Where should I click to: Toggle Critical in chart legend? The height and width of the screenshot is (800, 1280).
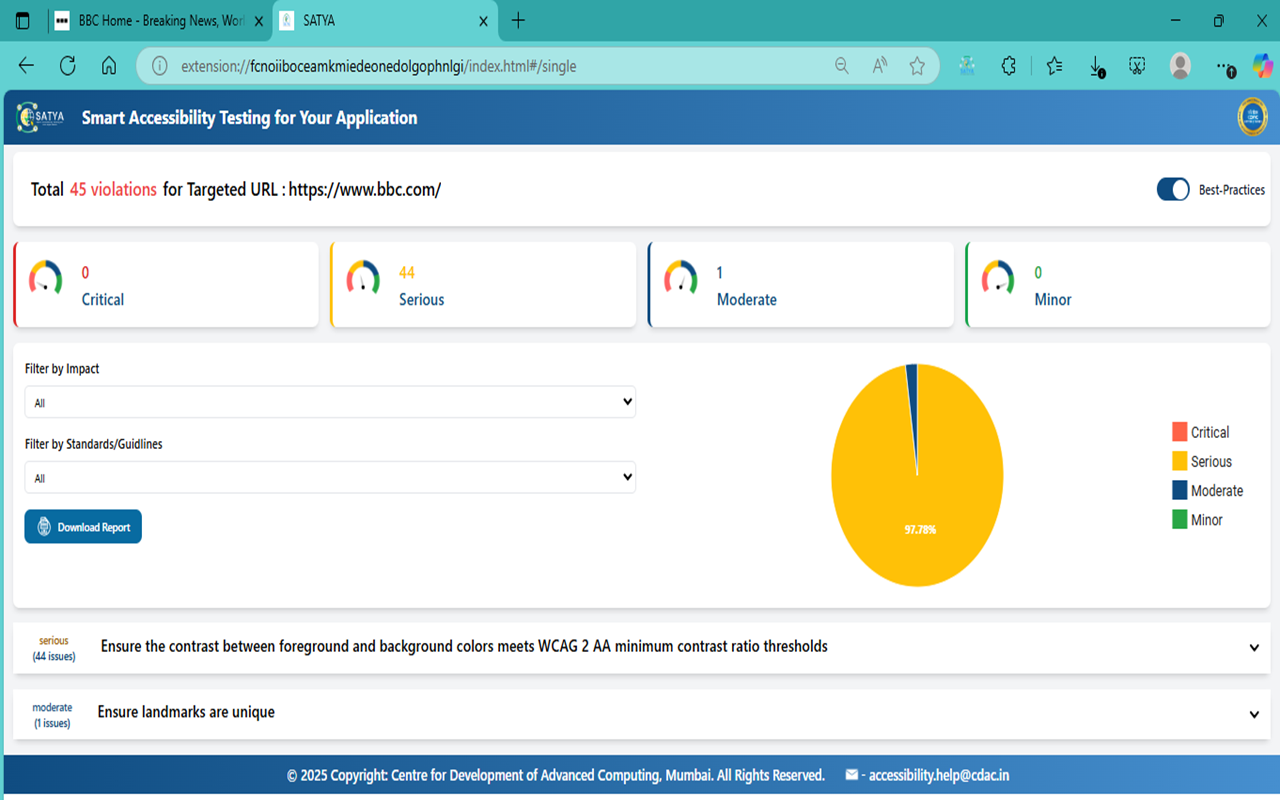tap(1201, 432)
